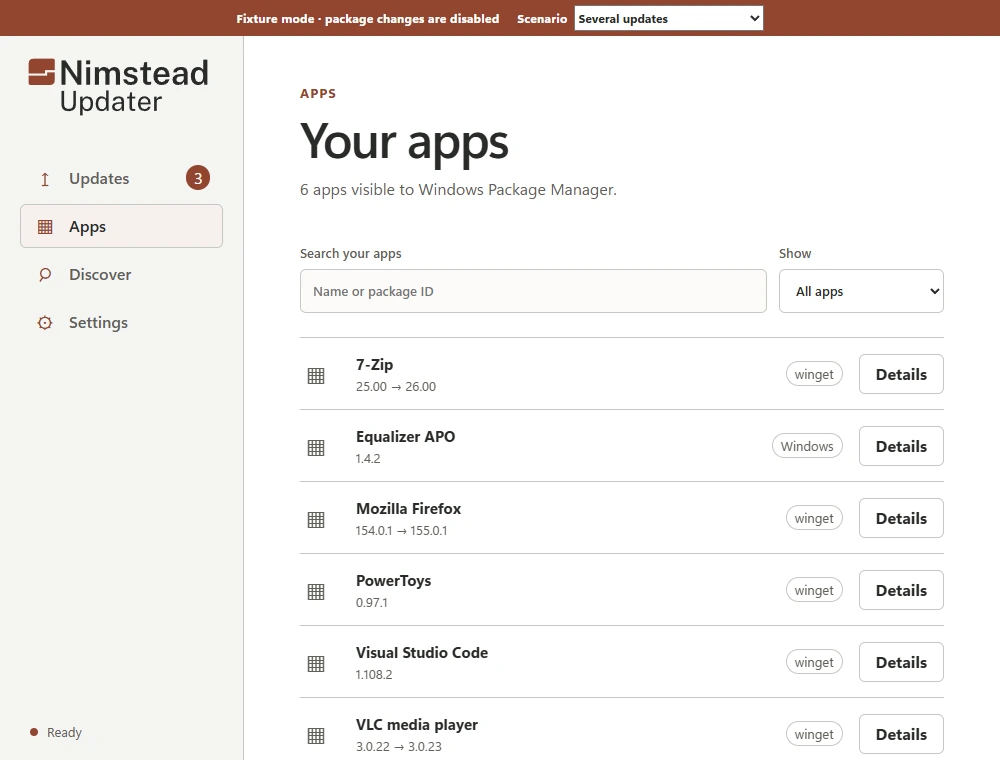Viewport: 1000px width, 760px height.
Task: Focus the Name or package ID search field
Action: coord(533,291)
